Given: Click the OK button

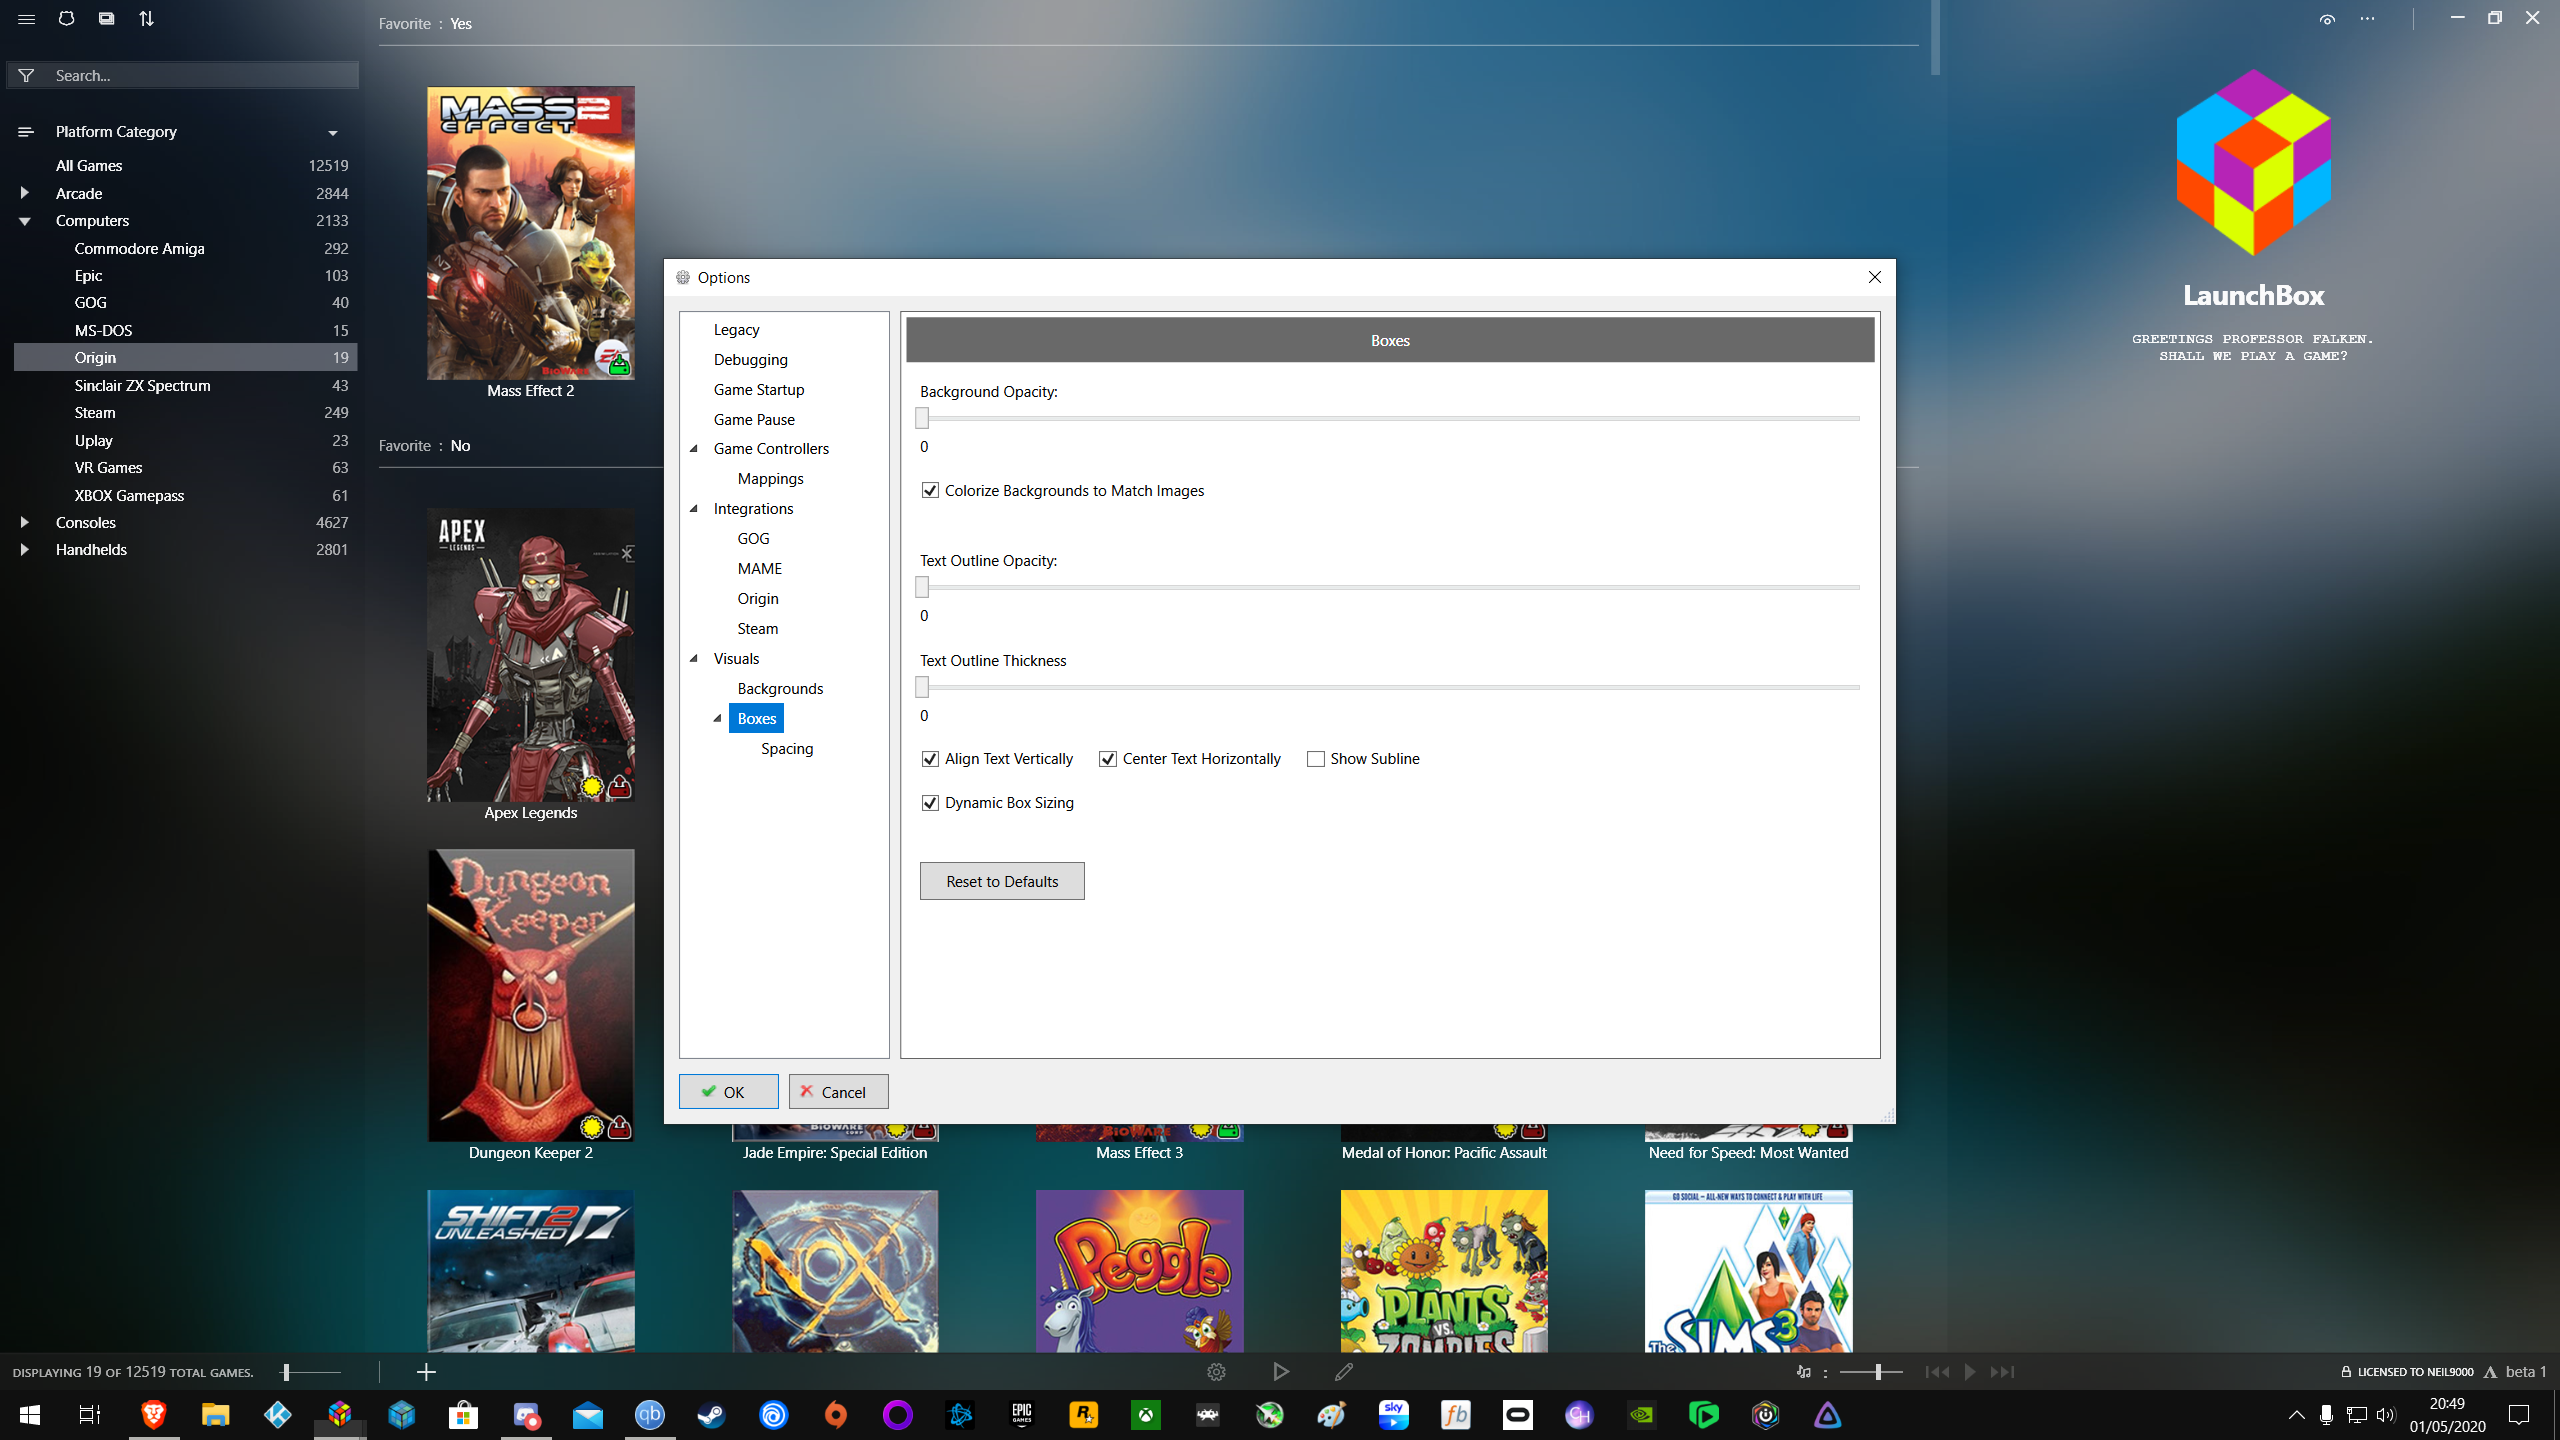Looking at the screenshot, I should click(x=728, y=1092).
